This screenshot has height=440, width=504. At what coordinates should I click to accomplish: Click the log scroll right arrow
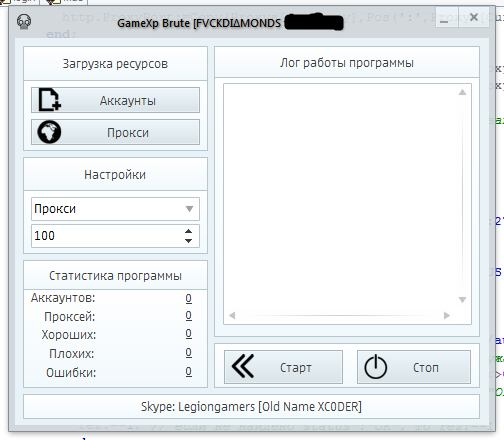click(x=447, y=315)
